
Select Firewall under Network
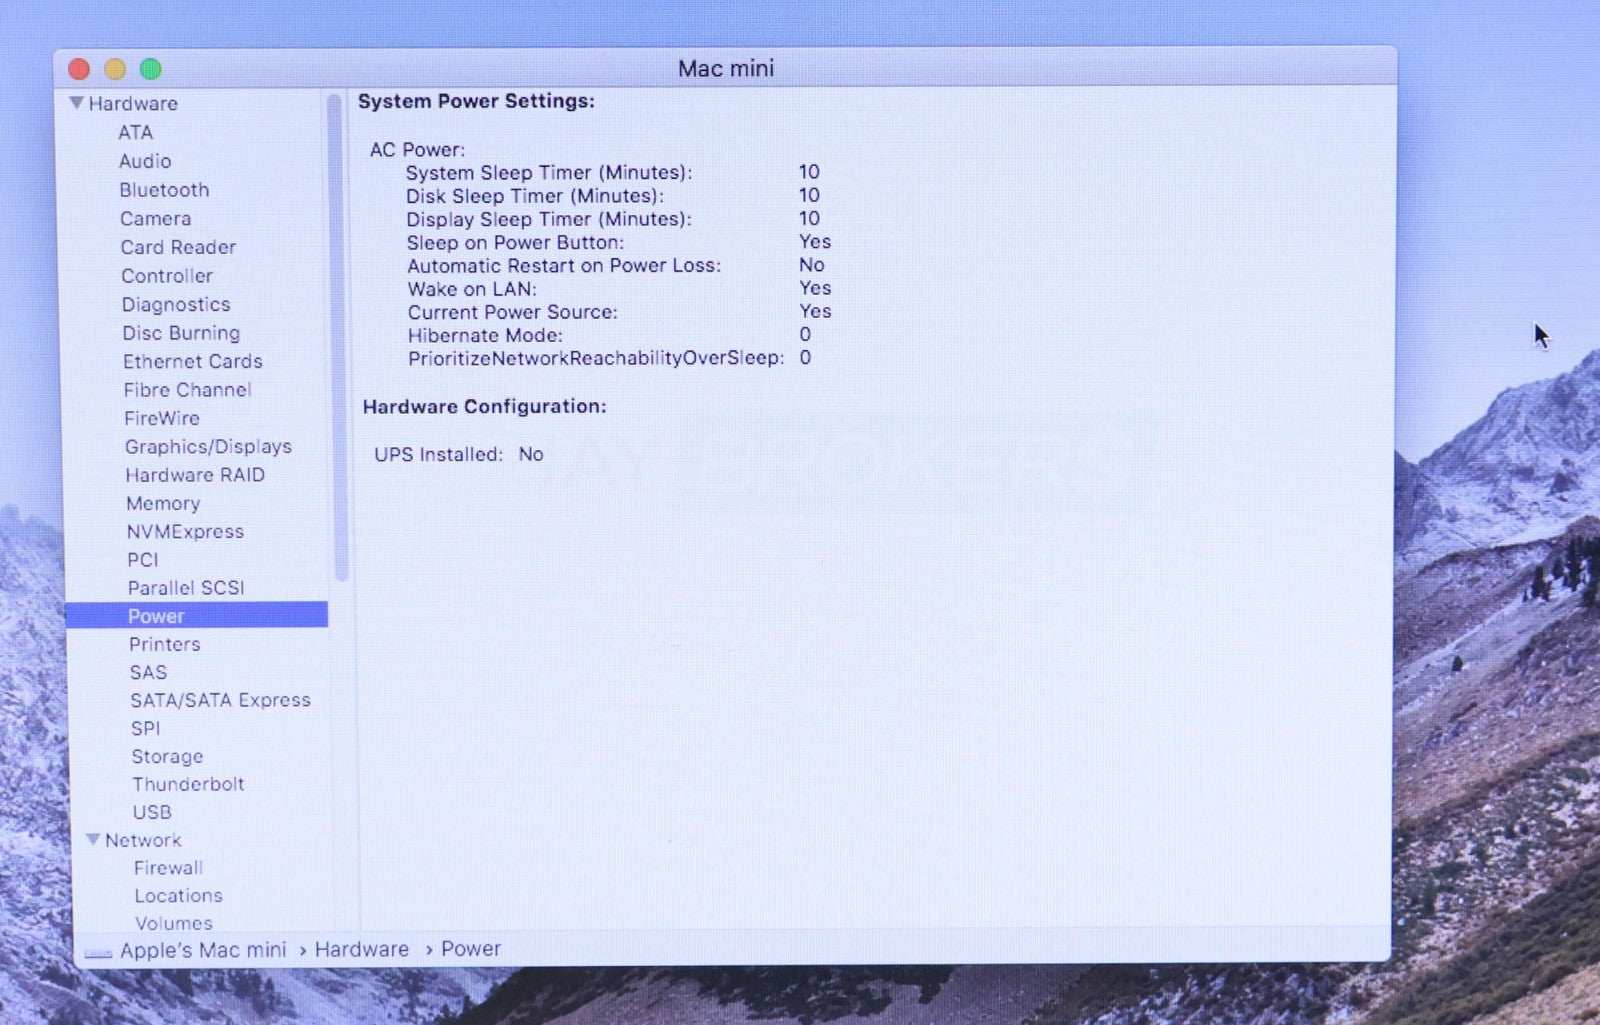(168, 868)
